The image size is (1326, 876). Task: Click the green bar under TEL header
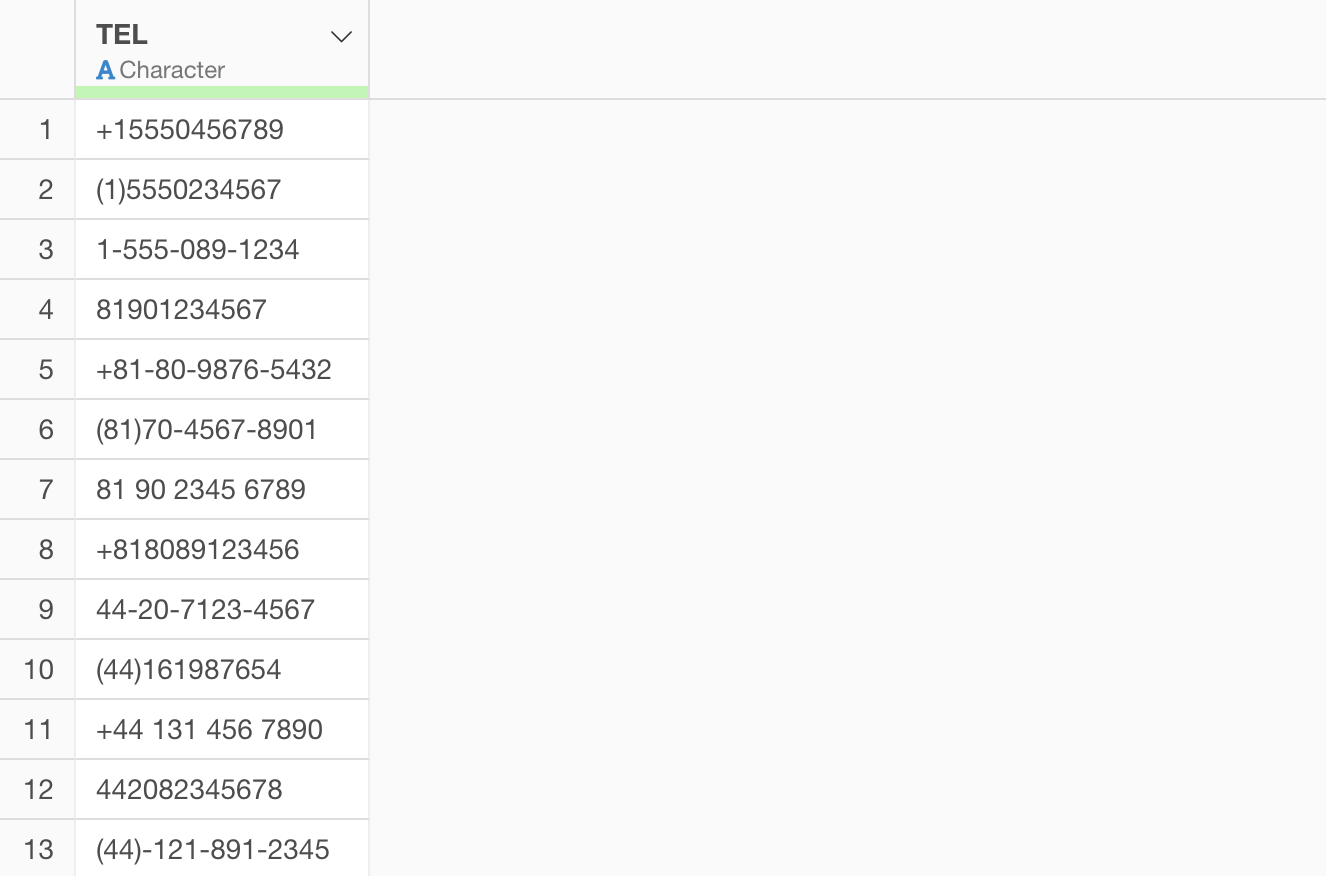[x=221, y=93]
